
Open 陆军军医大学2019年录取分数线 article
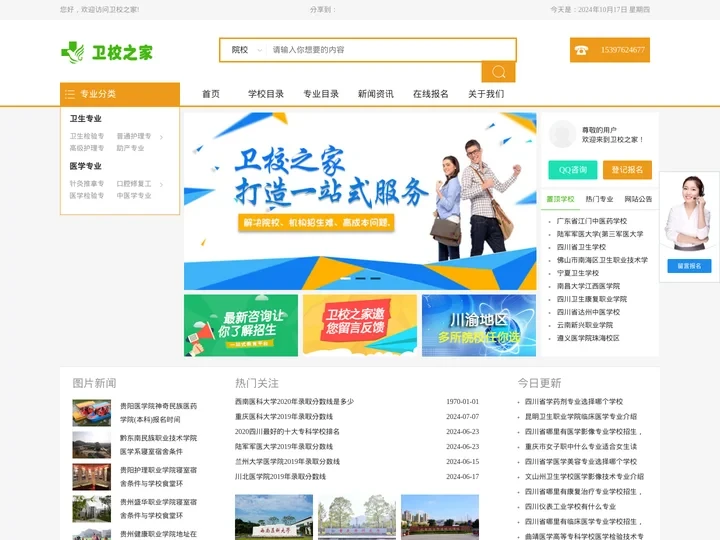pyautogui.click(x=284, y=446)
